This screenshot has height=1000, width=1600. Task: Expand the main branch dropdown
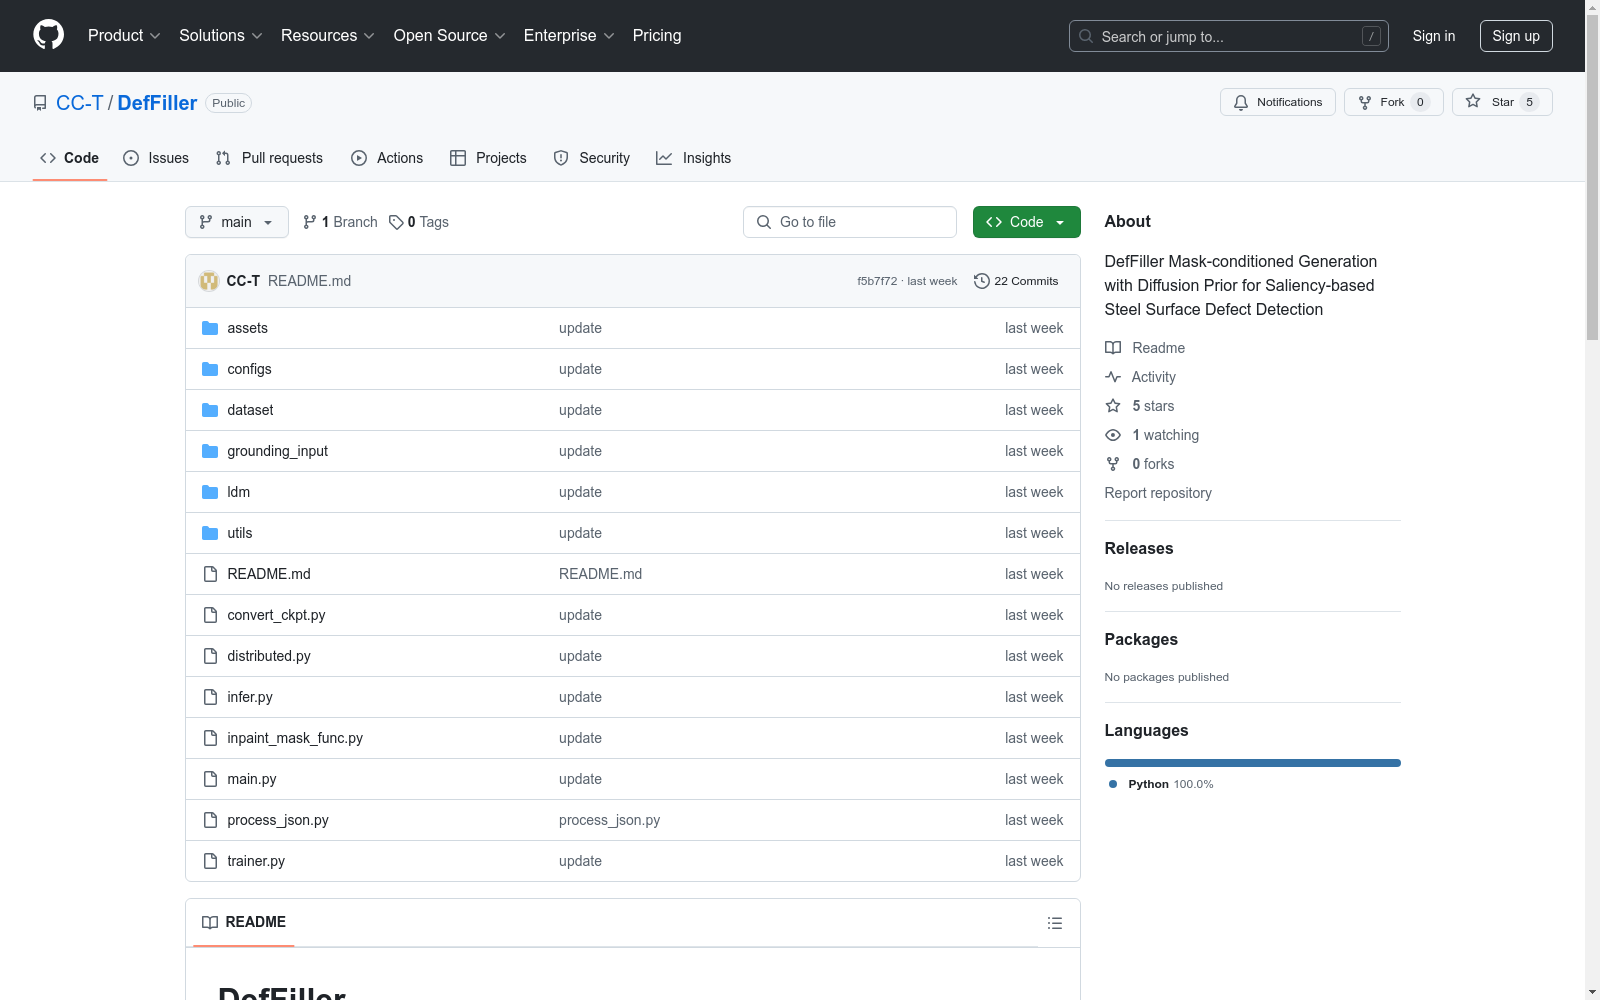(x=236, y=222)
